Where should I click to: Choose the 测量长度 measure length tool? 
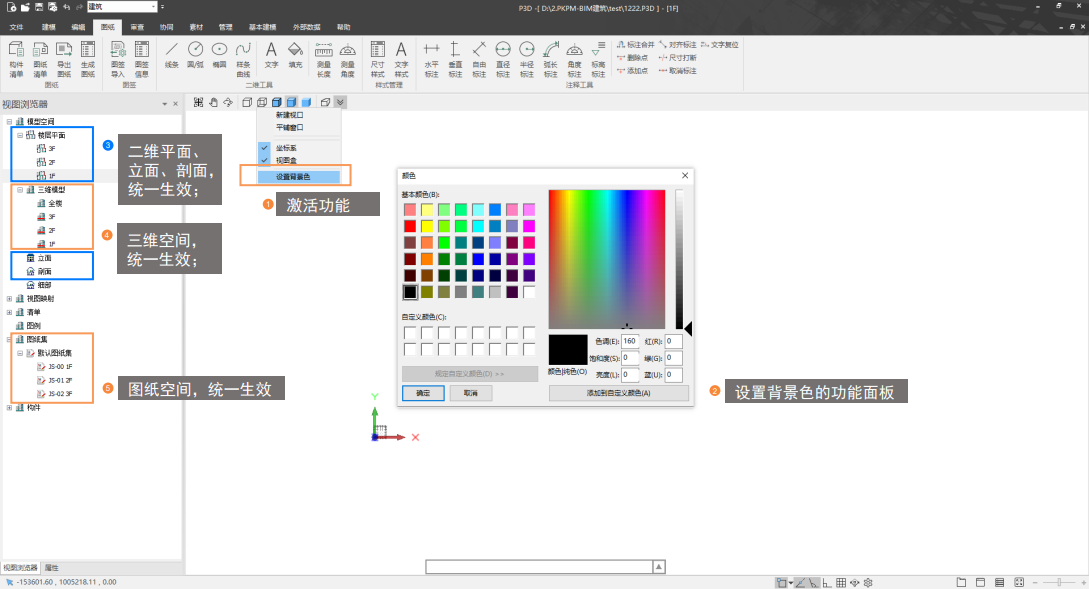[324, 58]
